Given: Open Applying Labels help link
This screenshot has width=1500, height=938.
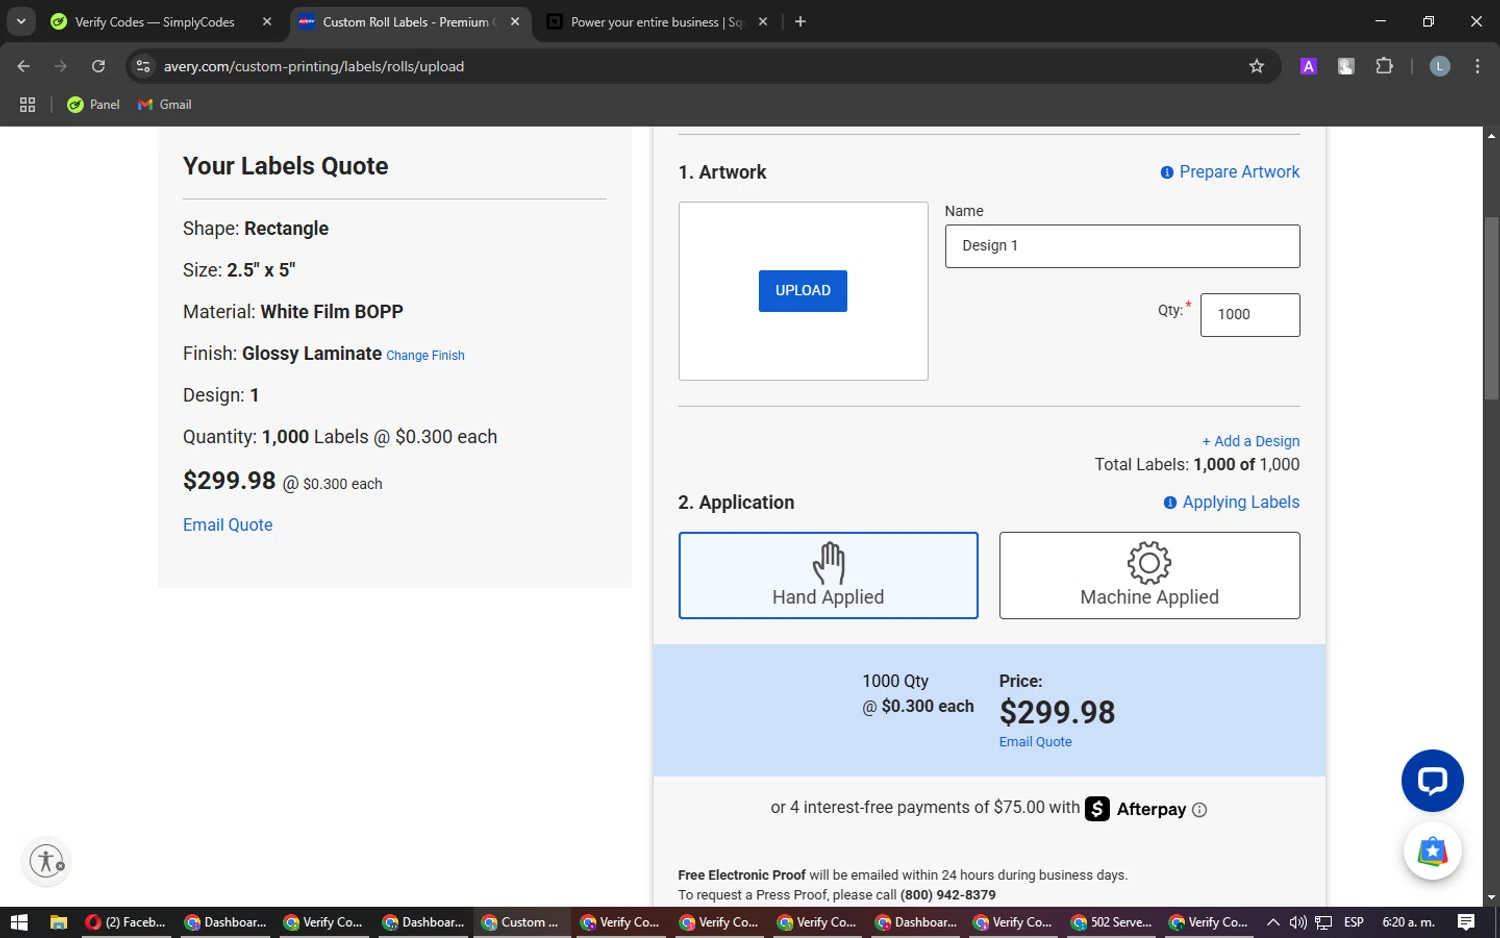Looking at the screenshot, I should (1241, 502).
